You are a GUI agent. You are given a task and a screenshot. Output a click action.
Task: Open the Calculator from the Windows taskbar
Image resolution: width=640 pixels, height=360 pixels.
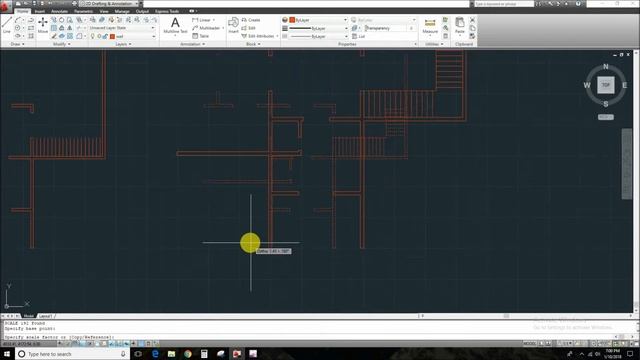(204, 353)
